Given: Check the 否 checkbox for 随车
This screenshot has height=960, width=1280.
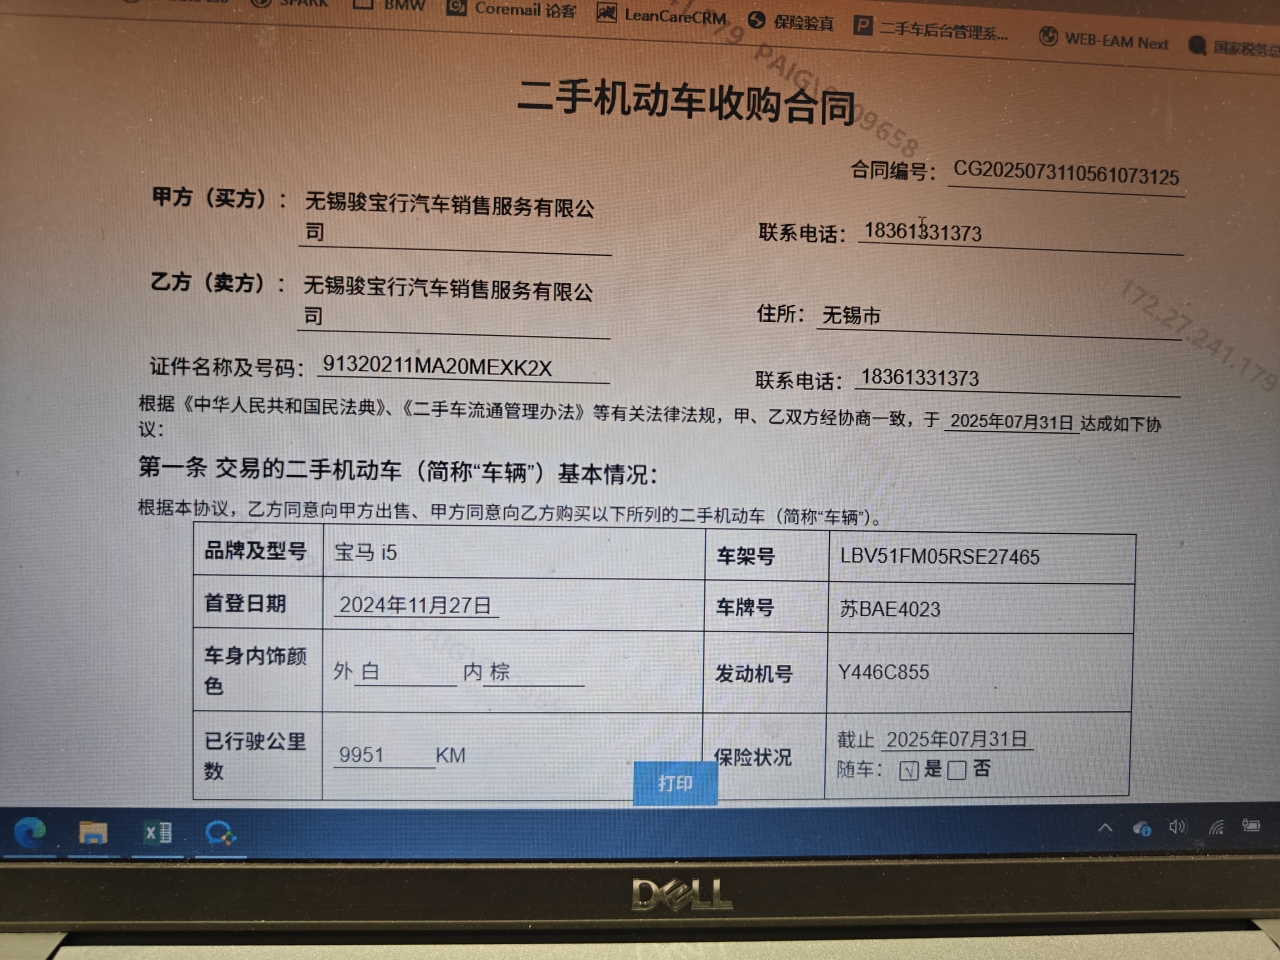Looking at the screenshot, I should point(957,770).
